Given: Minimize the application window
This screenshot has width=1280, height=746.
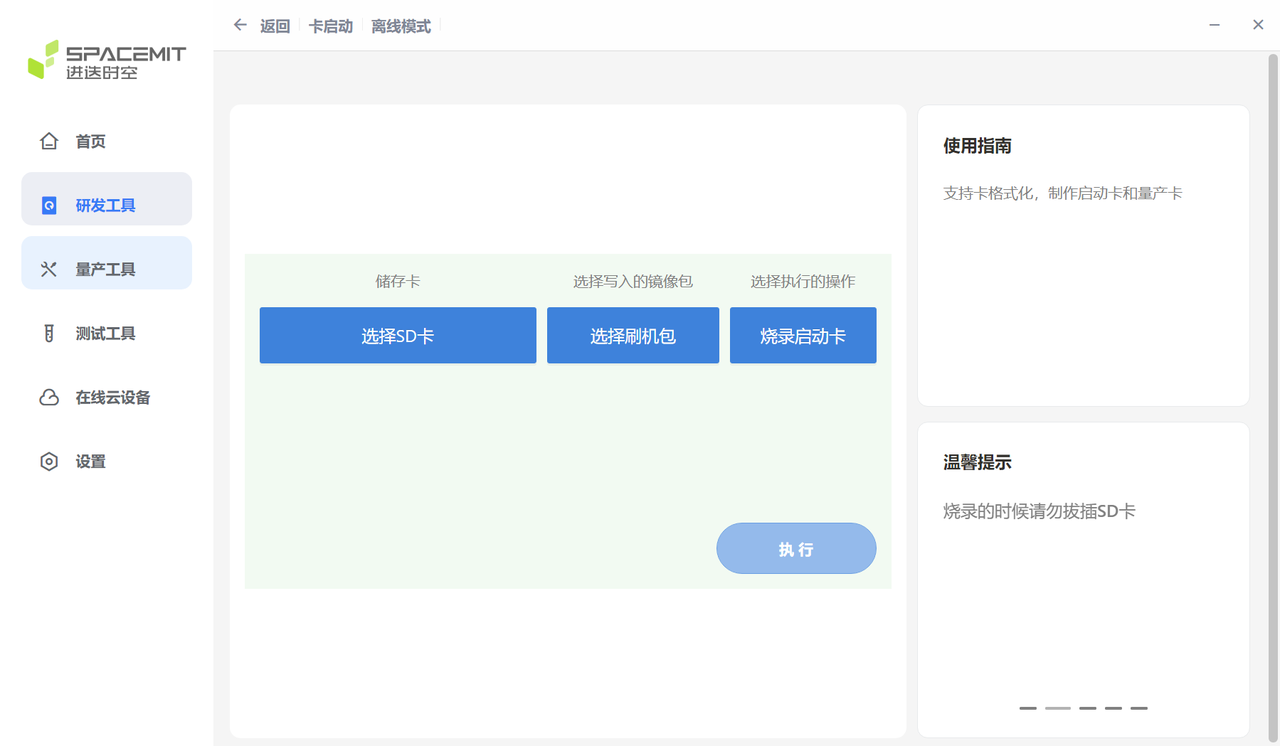Looking at the screenshot, I should pos(1213,24).
